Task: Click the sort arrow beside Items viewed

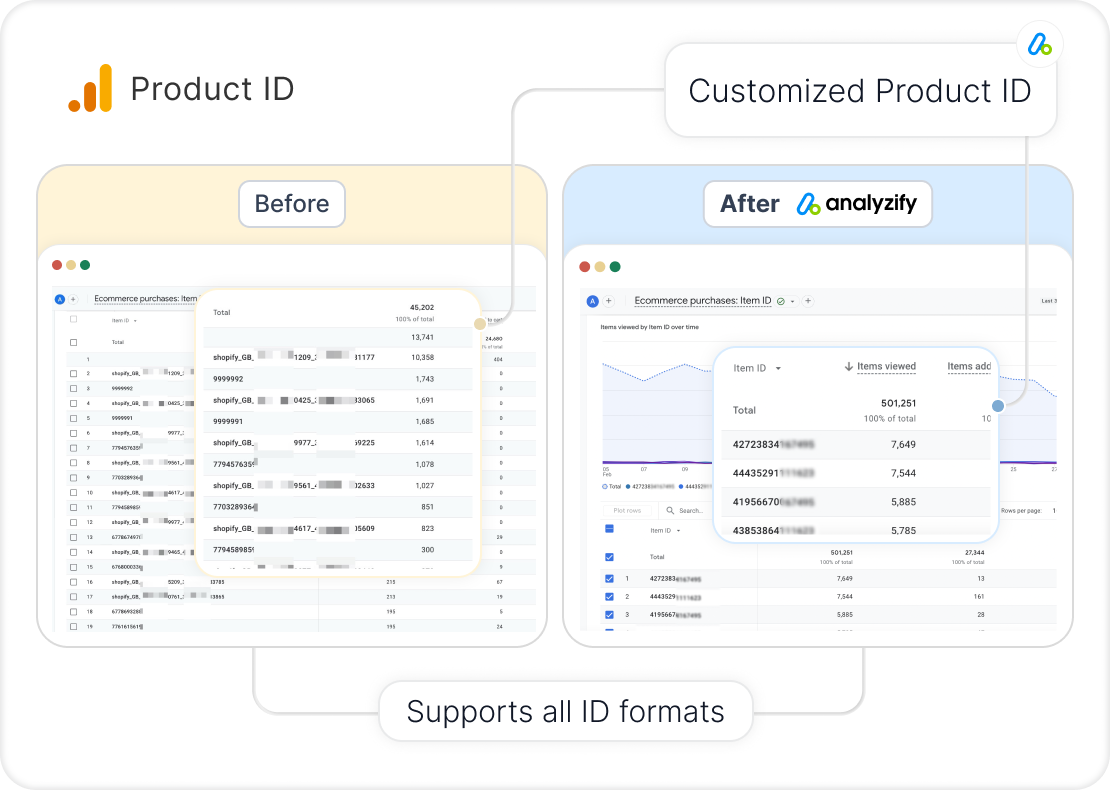Action: [848, 367]
